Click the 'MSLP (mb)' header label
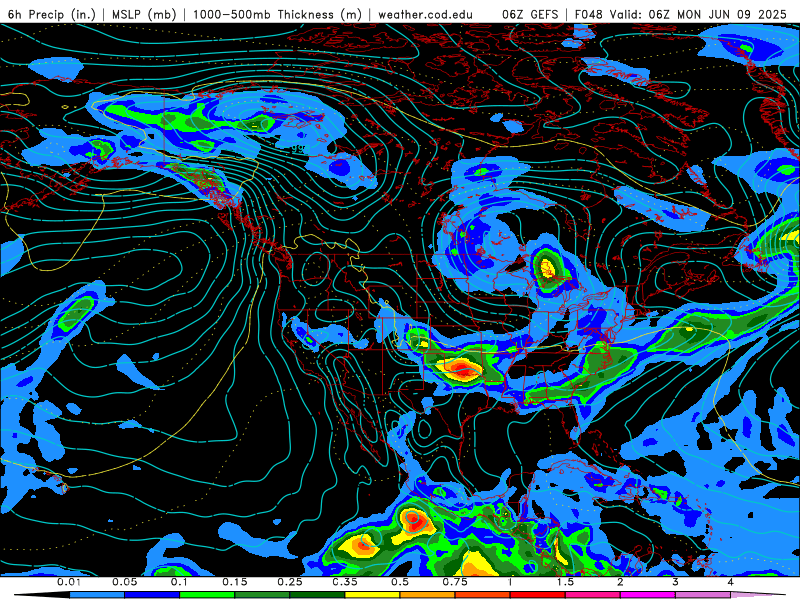This screenshot has width=800, height=600. coord(144,14)
